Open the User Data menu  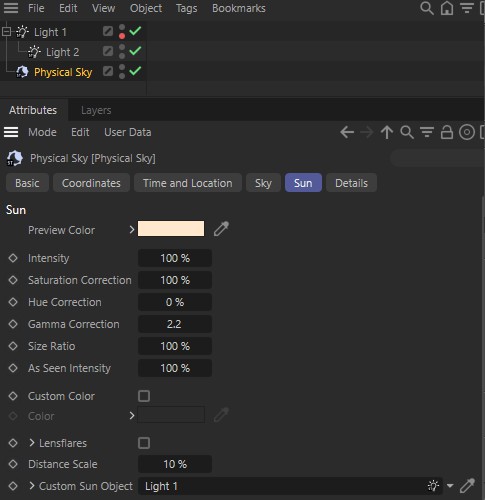[x=128, y=132]
